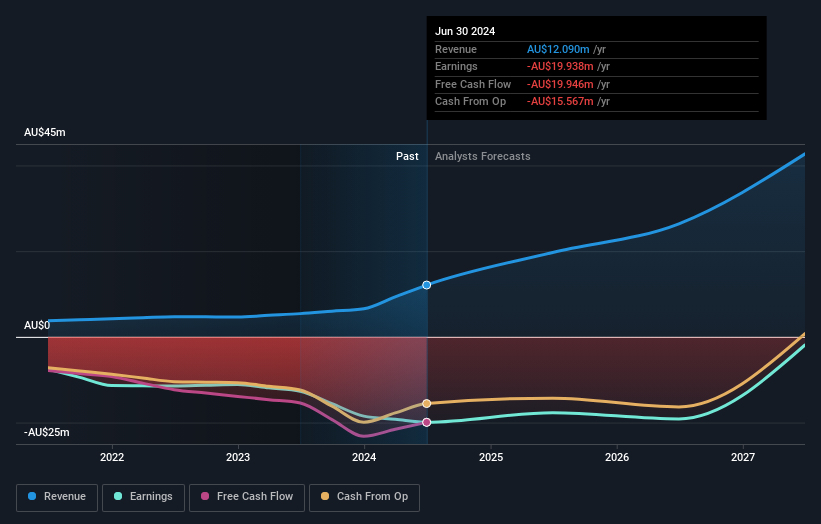Viewport: 821px width, 524px height.
Task: Click the 'Analysts Forecasts' section label
Action: [x=482, y=157]
